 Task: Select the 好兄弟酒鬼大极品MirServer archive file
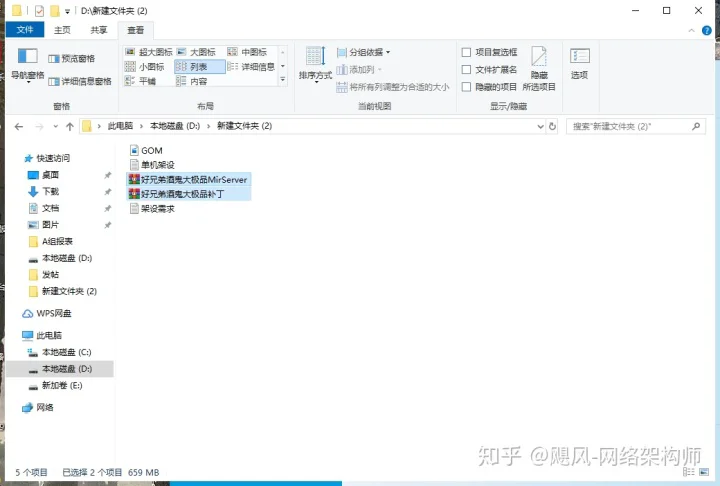point(192,179)
